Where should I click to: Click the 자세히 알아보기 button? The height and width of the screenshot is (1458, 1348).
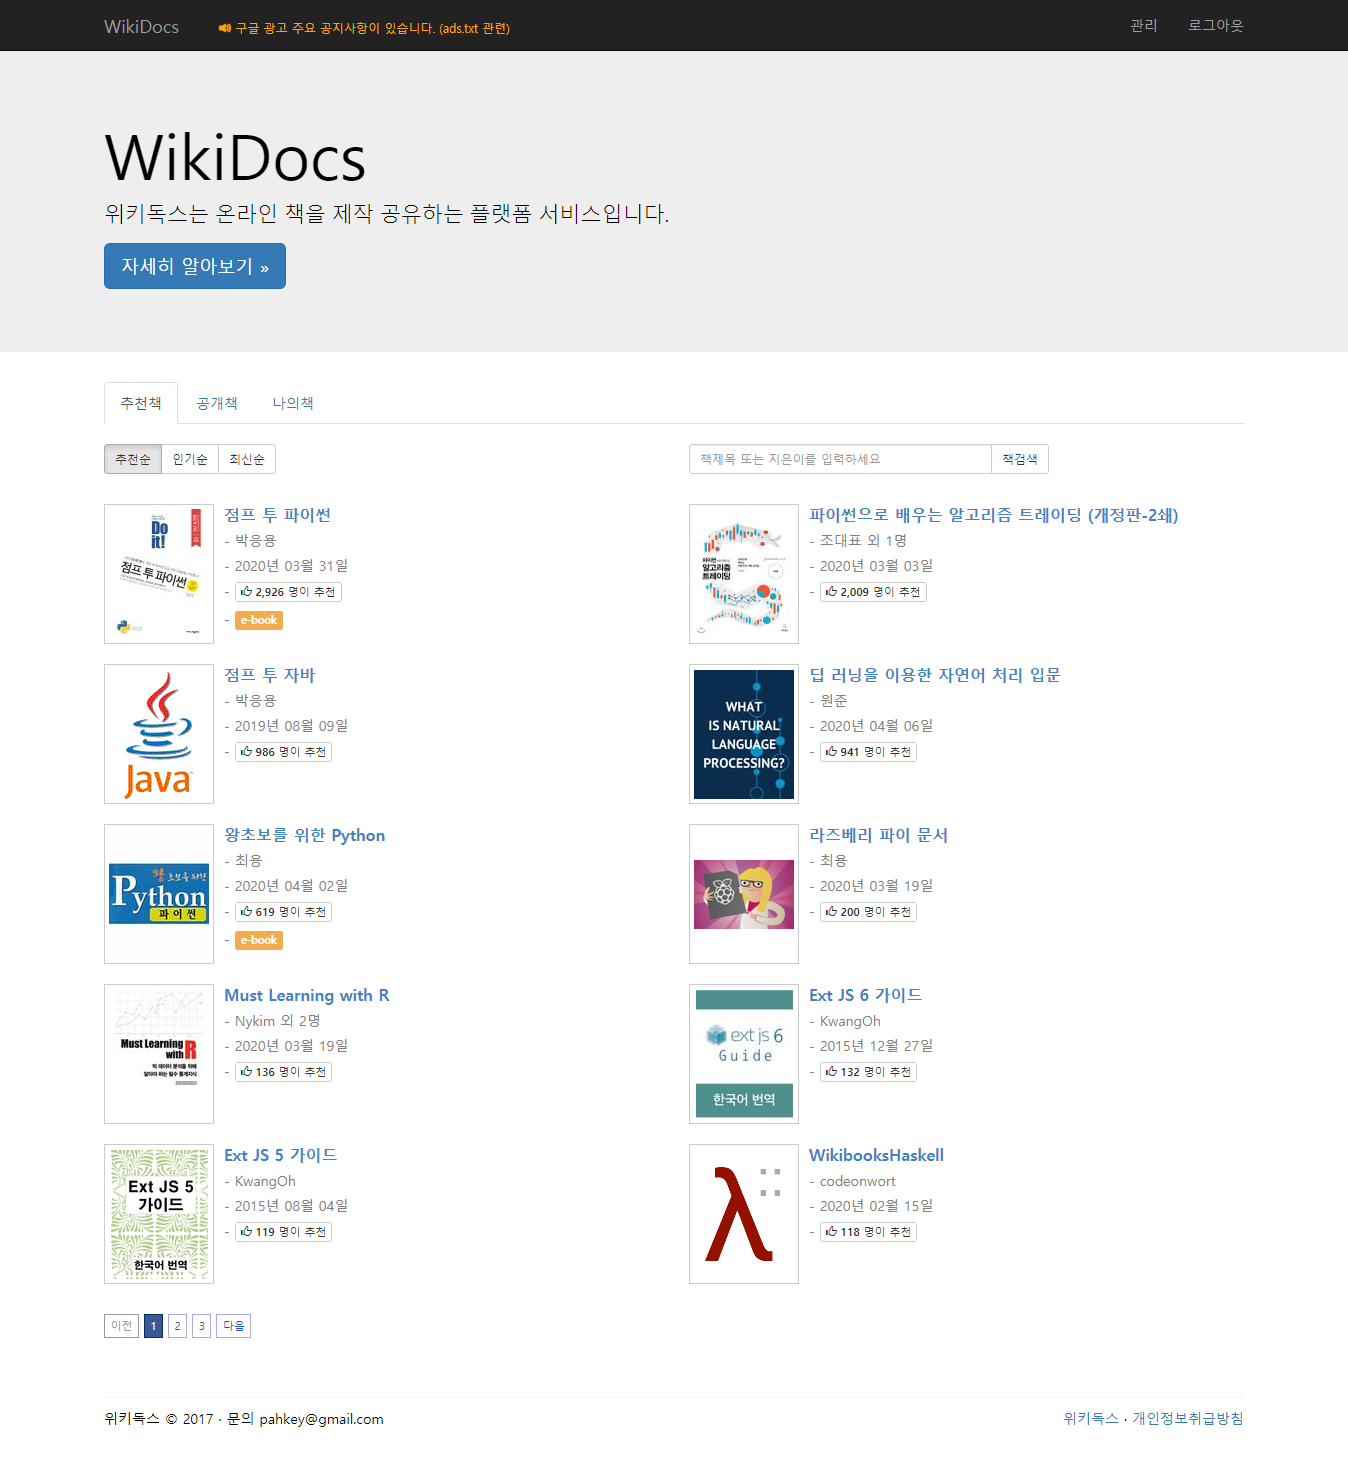pyautogui.click(x=195, y=266)
